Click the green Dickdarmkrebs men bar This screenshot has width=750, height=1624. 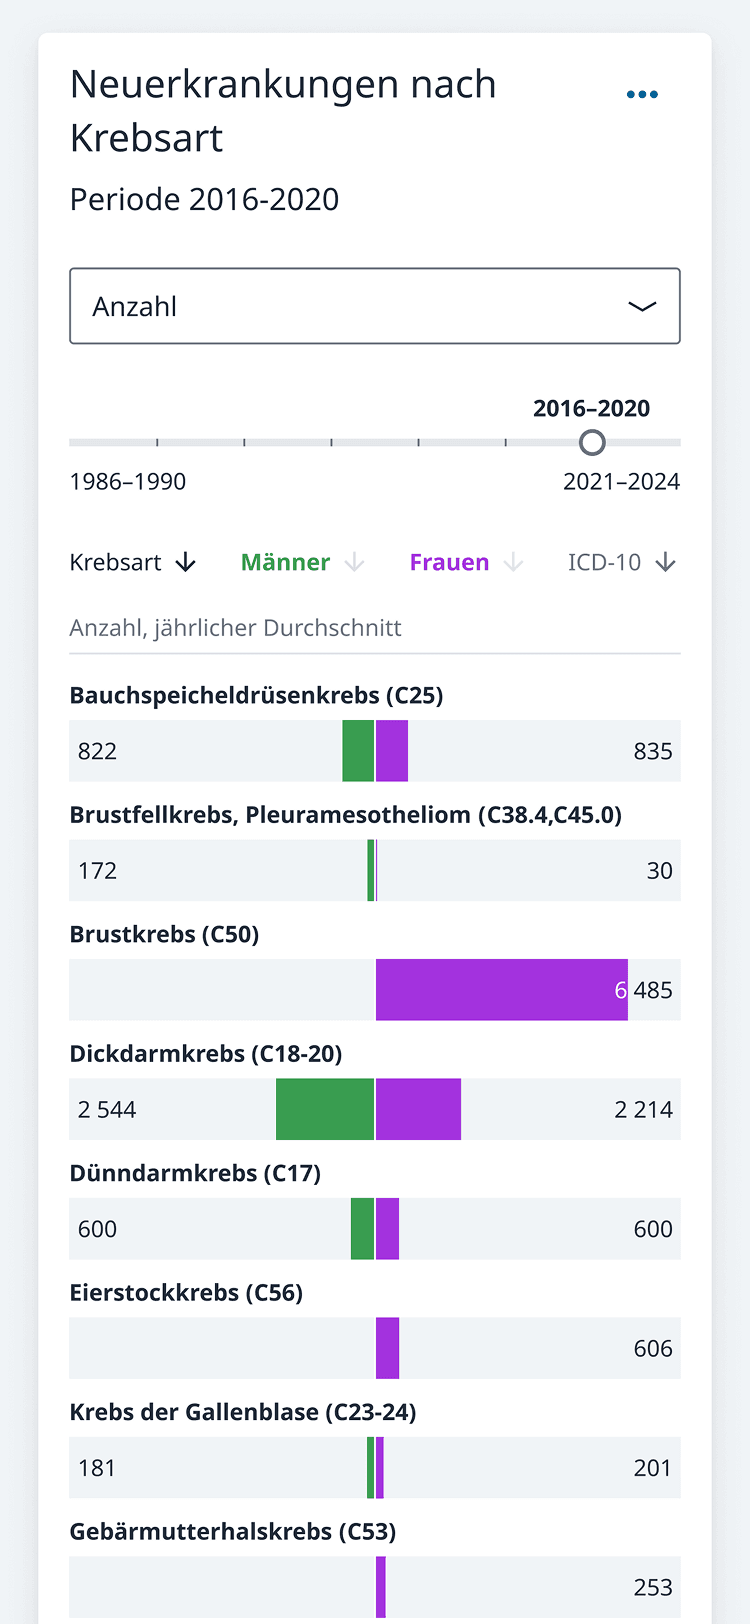click(325, 1109)
